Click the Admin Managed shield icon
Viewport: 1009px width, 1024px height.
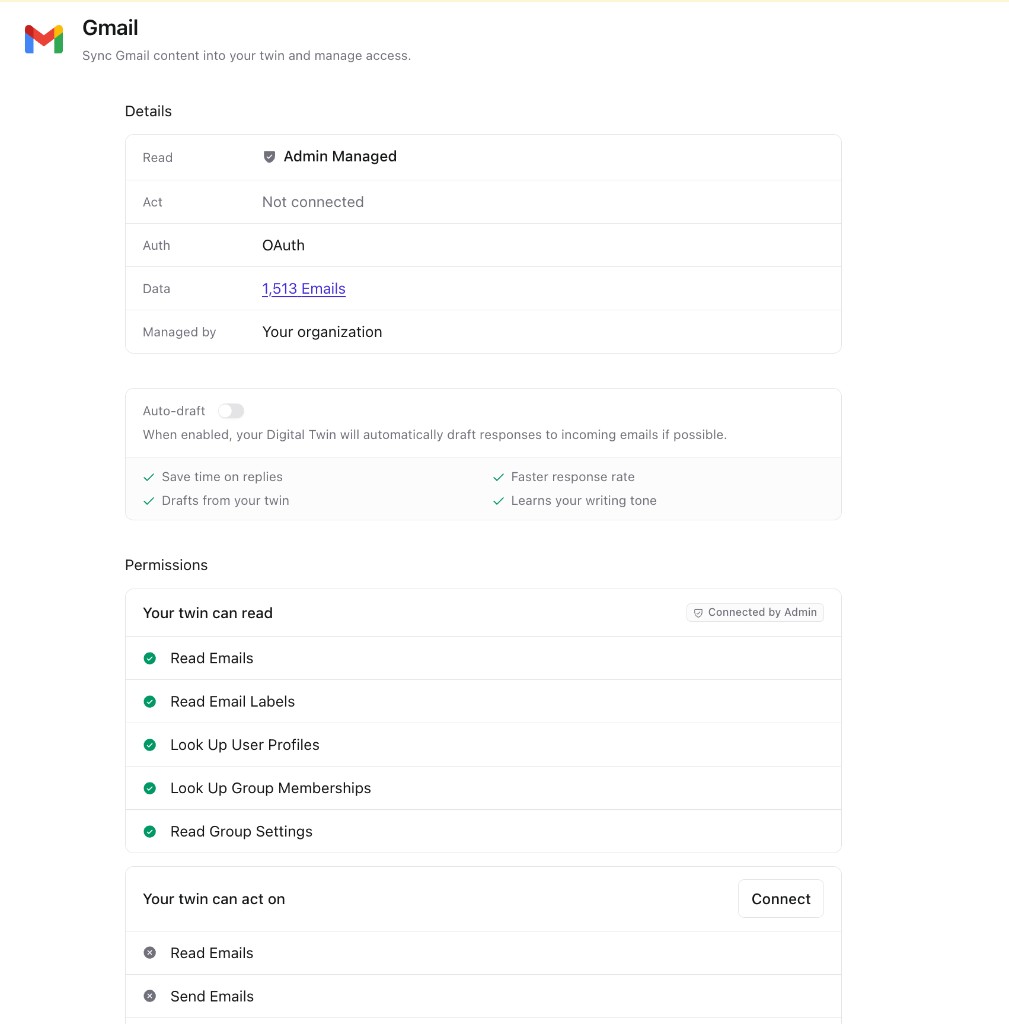pyautogui.click(x=269, y=157)
